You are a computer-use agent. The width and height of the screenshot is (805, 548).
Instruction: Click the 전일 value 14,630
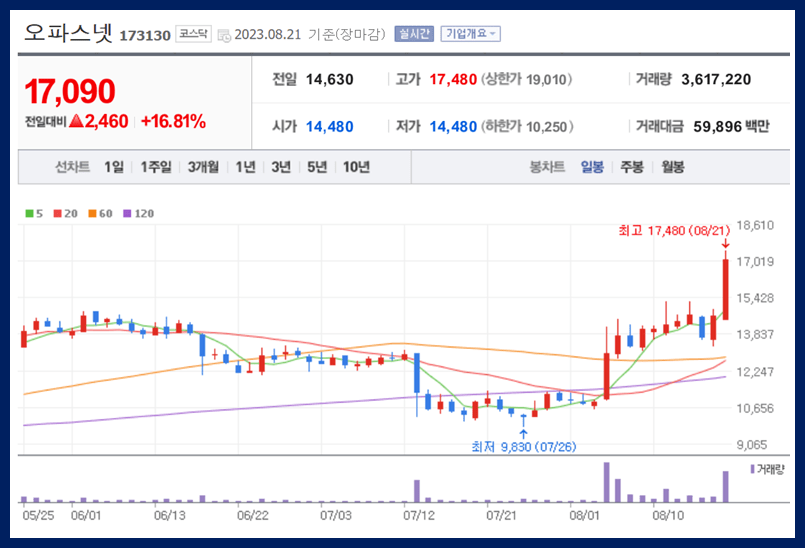click(x=330, y=80)
